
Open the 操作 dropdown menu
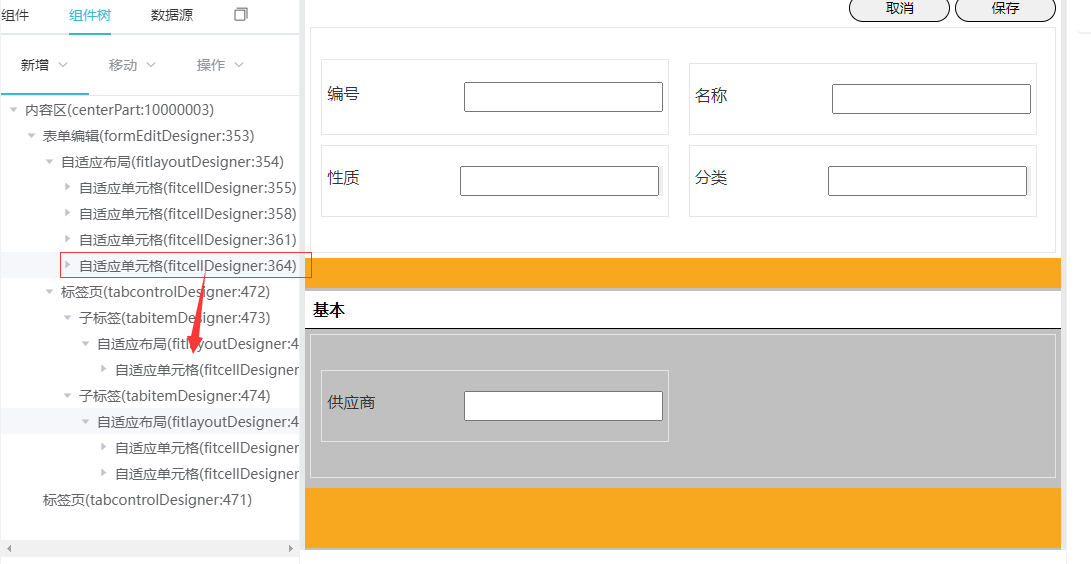220,65
